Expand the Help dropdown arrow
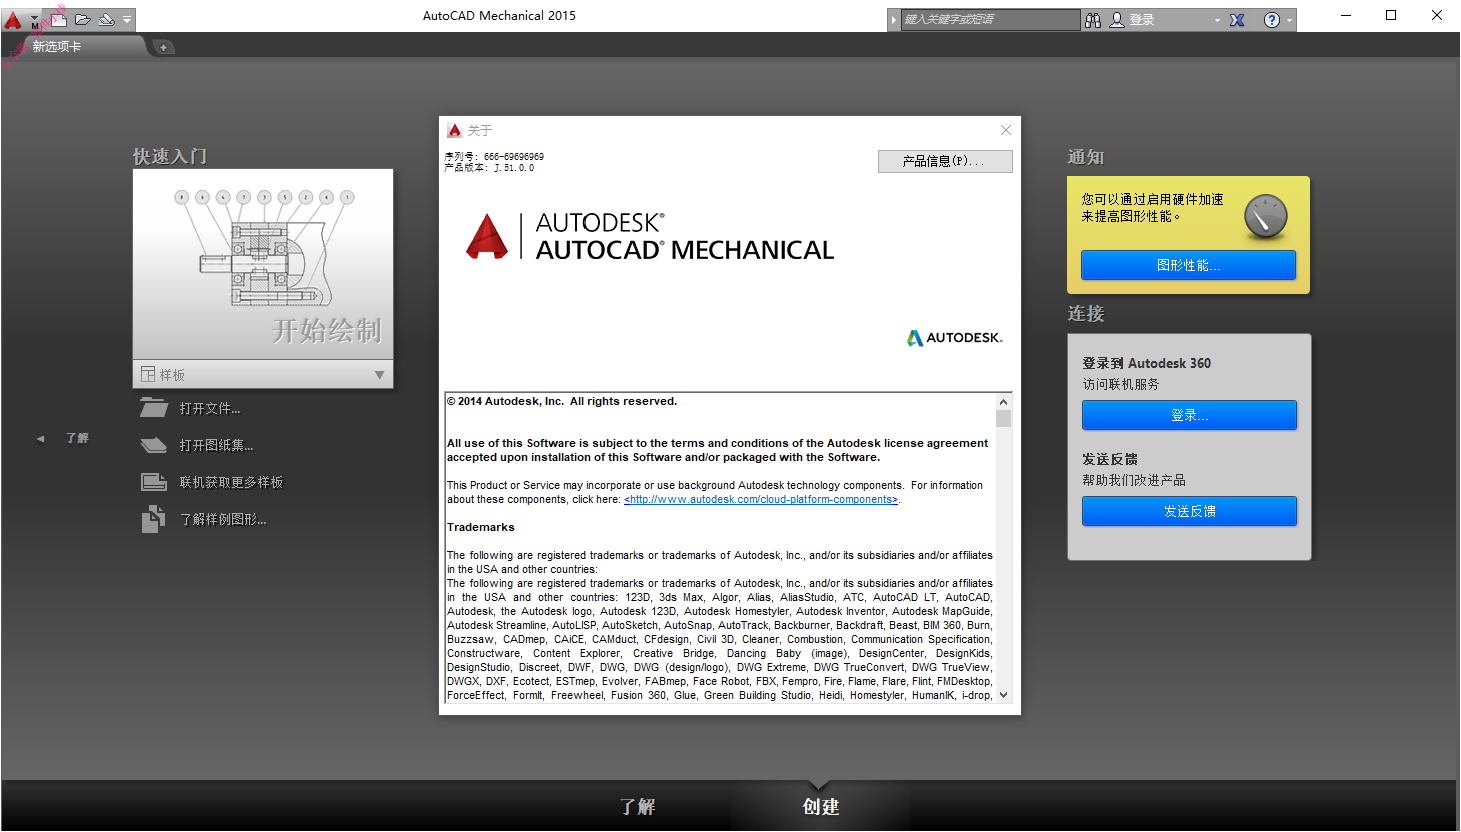 click(1289, 20)
